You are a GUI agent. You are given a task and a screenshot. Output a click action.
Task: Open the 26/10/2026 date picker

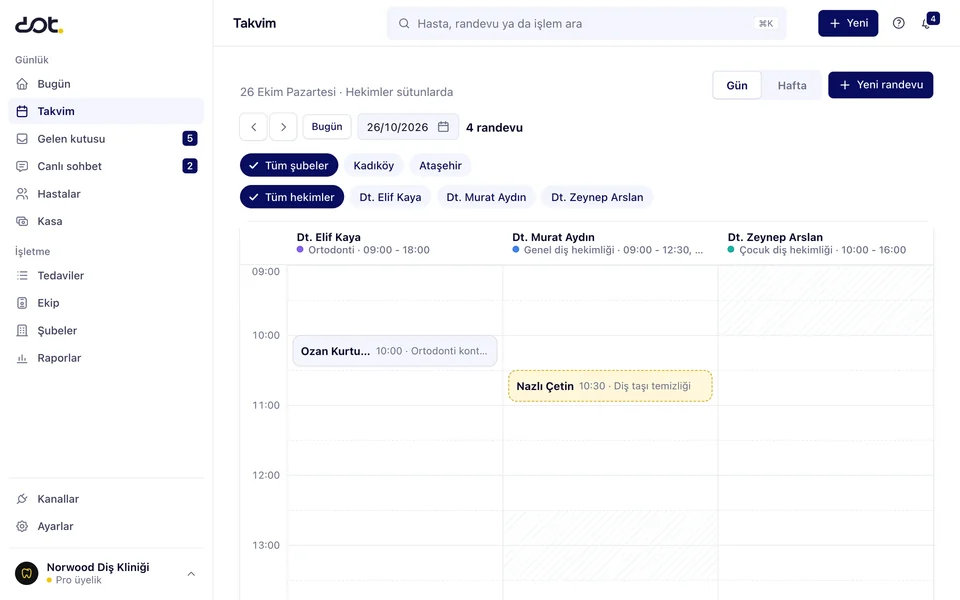pos(408,127)
